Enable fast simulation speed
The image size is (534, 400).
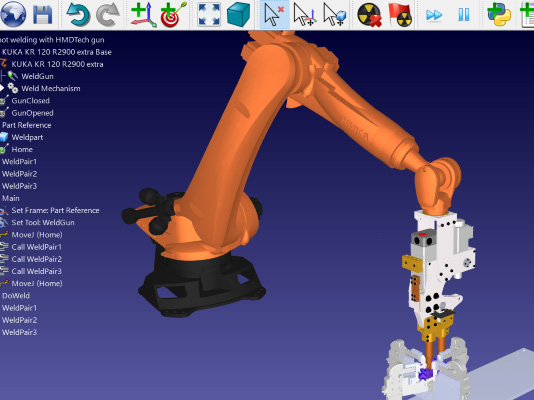[434, 15]
